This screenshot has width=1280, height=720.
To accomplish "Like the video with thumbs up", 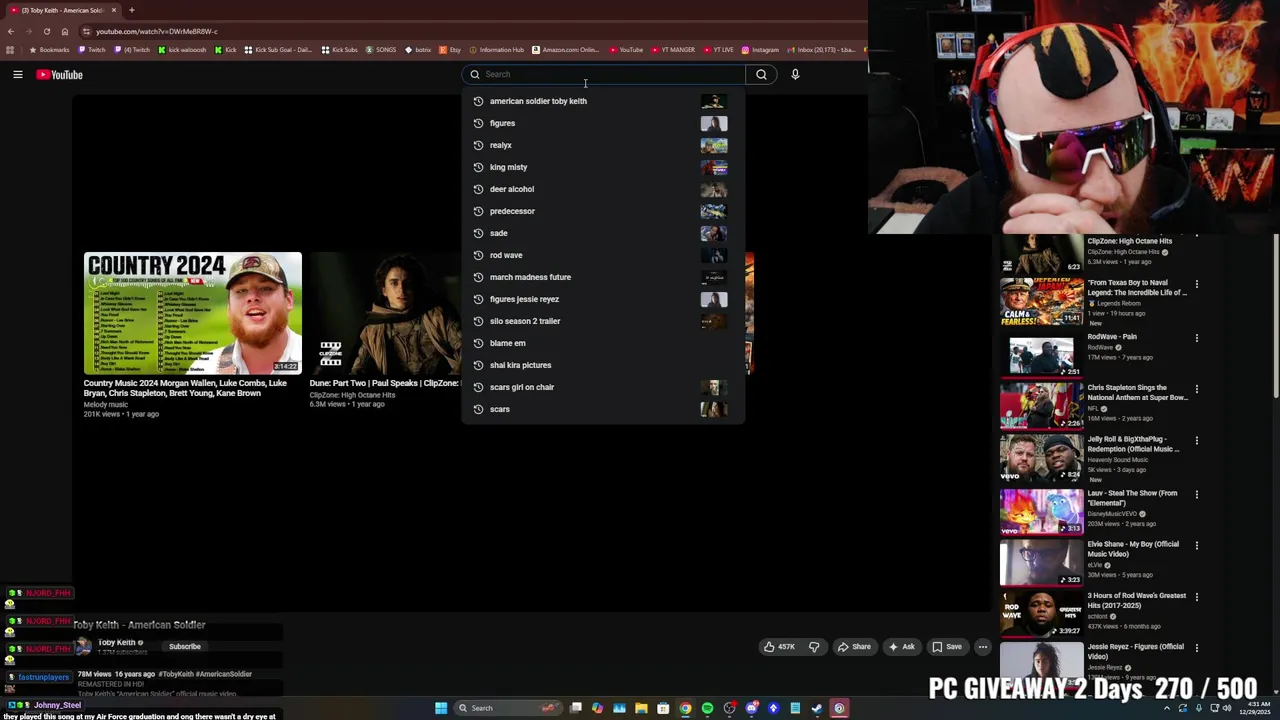I will (778, 647).
